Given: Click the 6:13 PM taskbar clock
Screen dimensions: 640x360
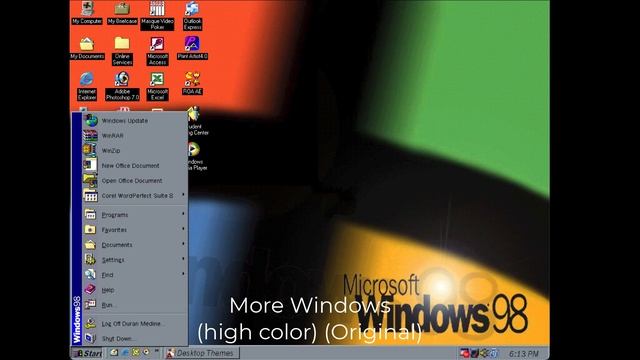Looking at the screenshot, I should click(x=524, y=354).
